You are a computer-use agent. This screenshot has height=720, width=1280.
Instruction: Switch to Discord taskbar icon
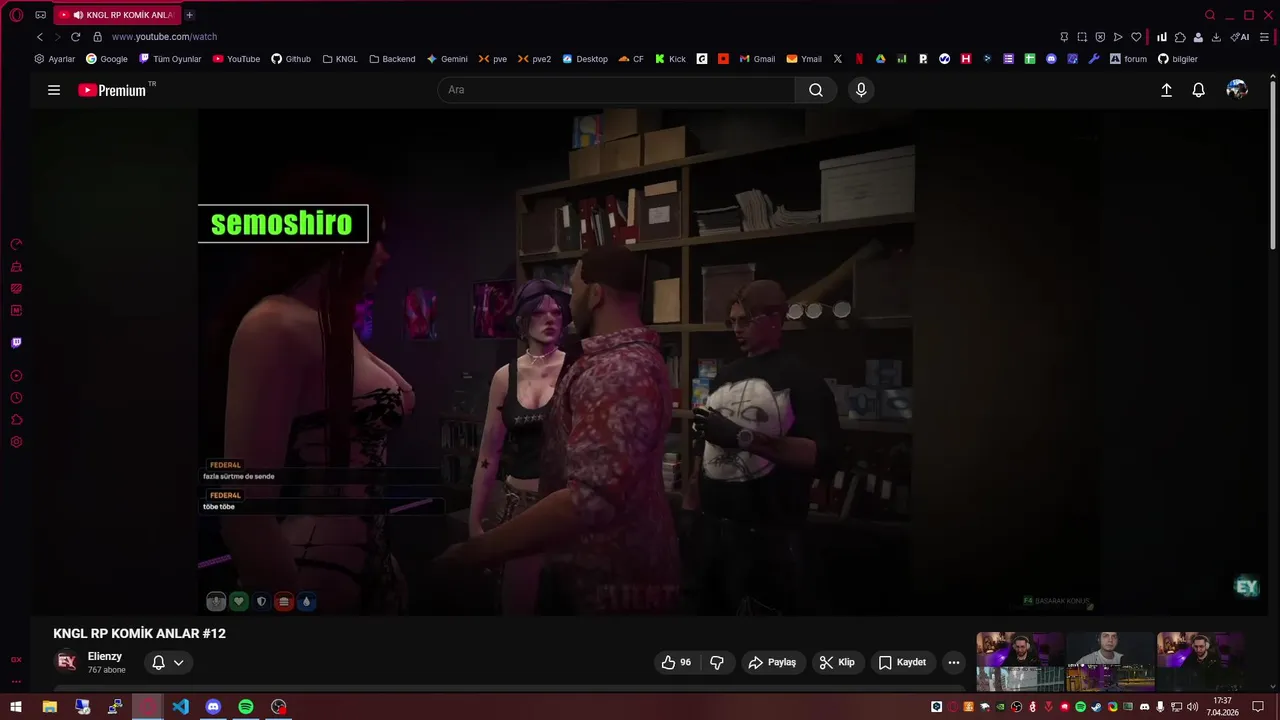click(213, 707)
